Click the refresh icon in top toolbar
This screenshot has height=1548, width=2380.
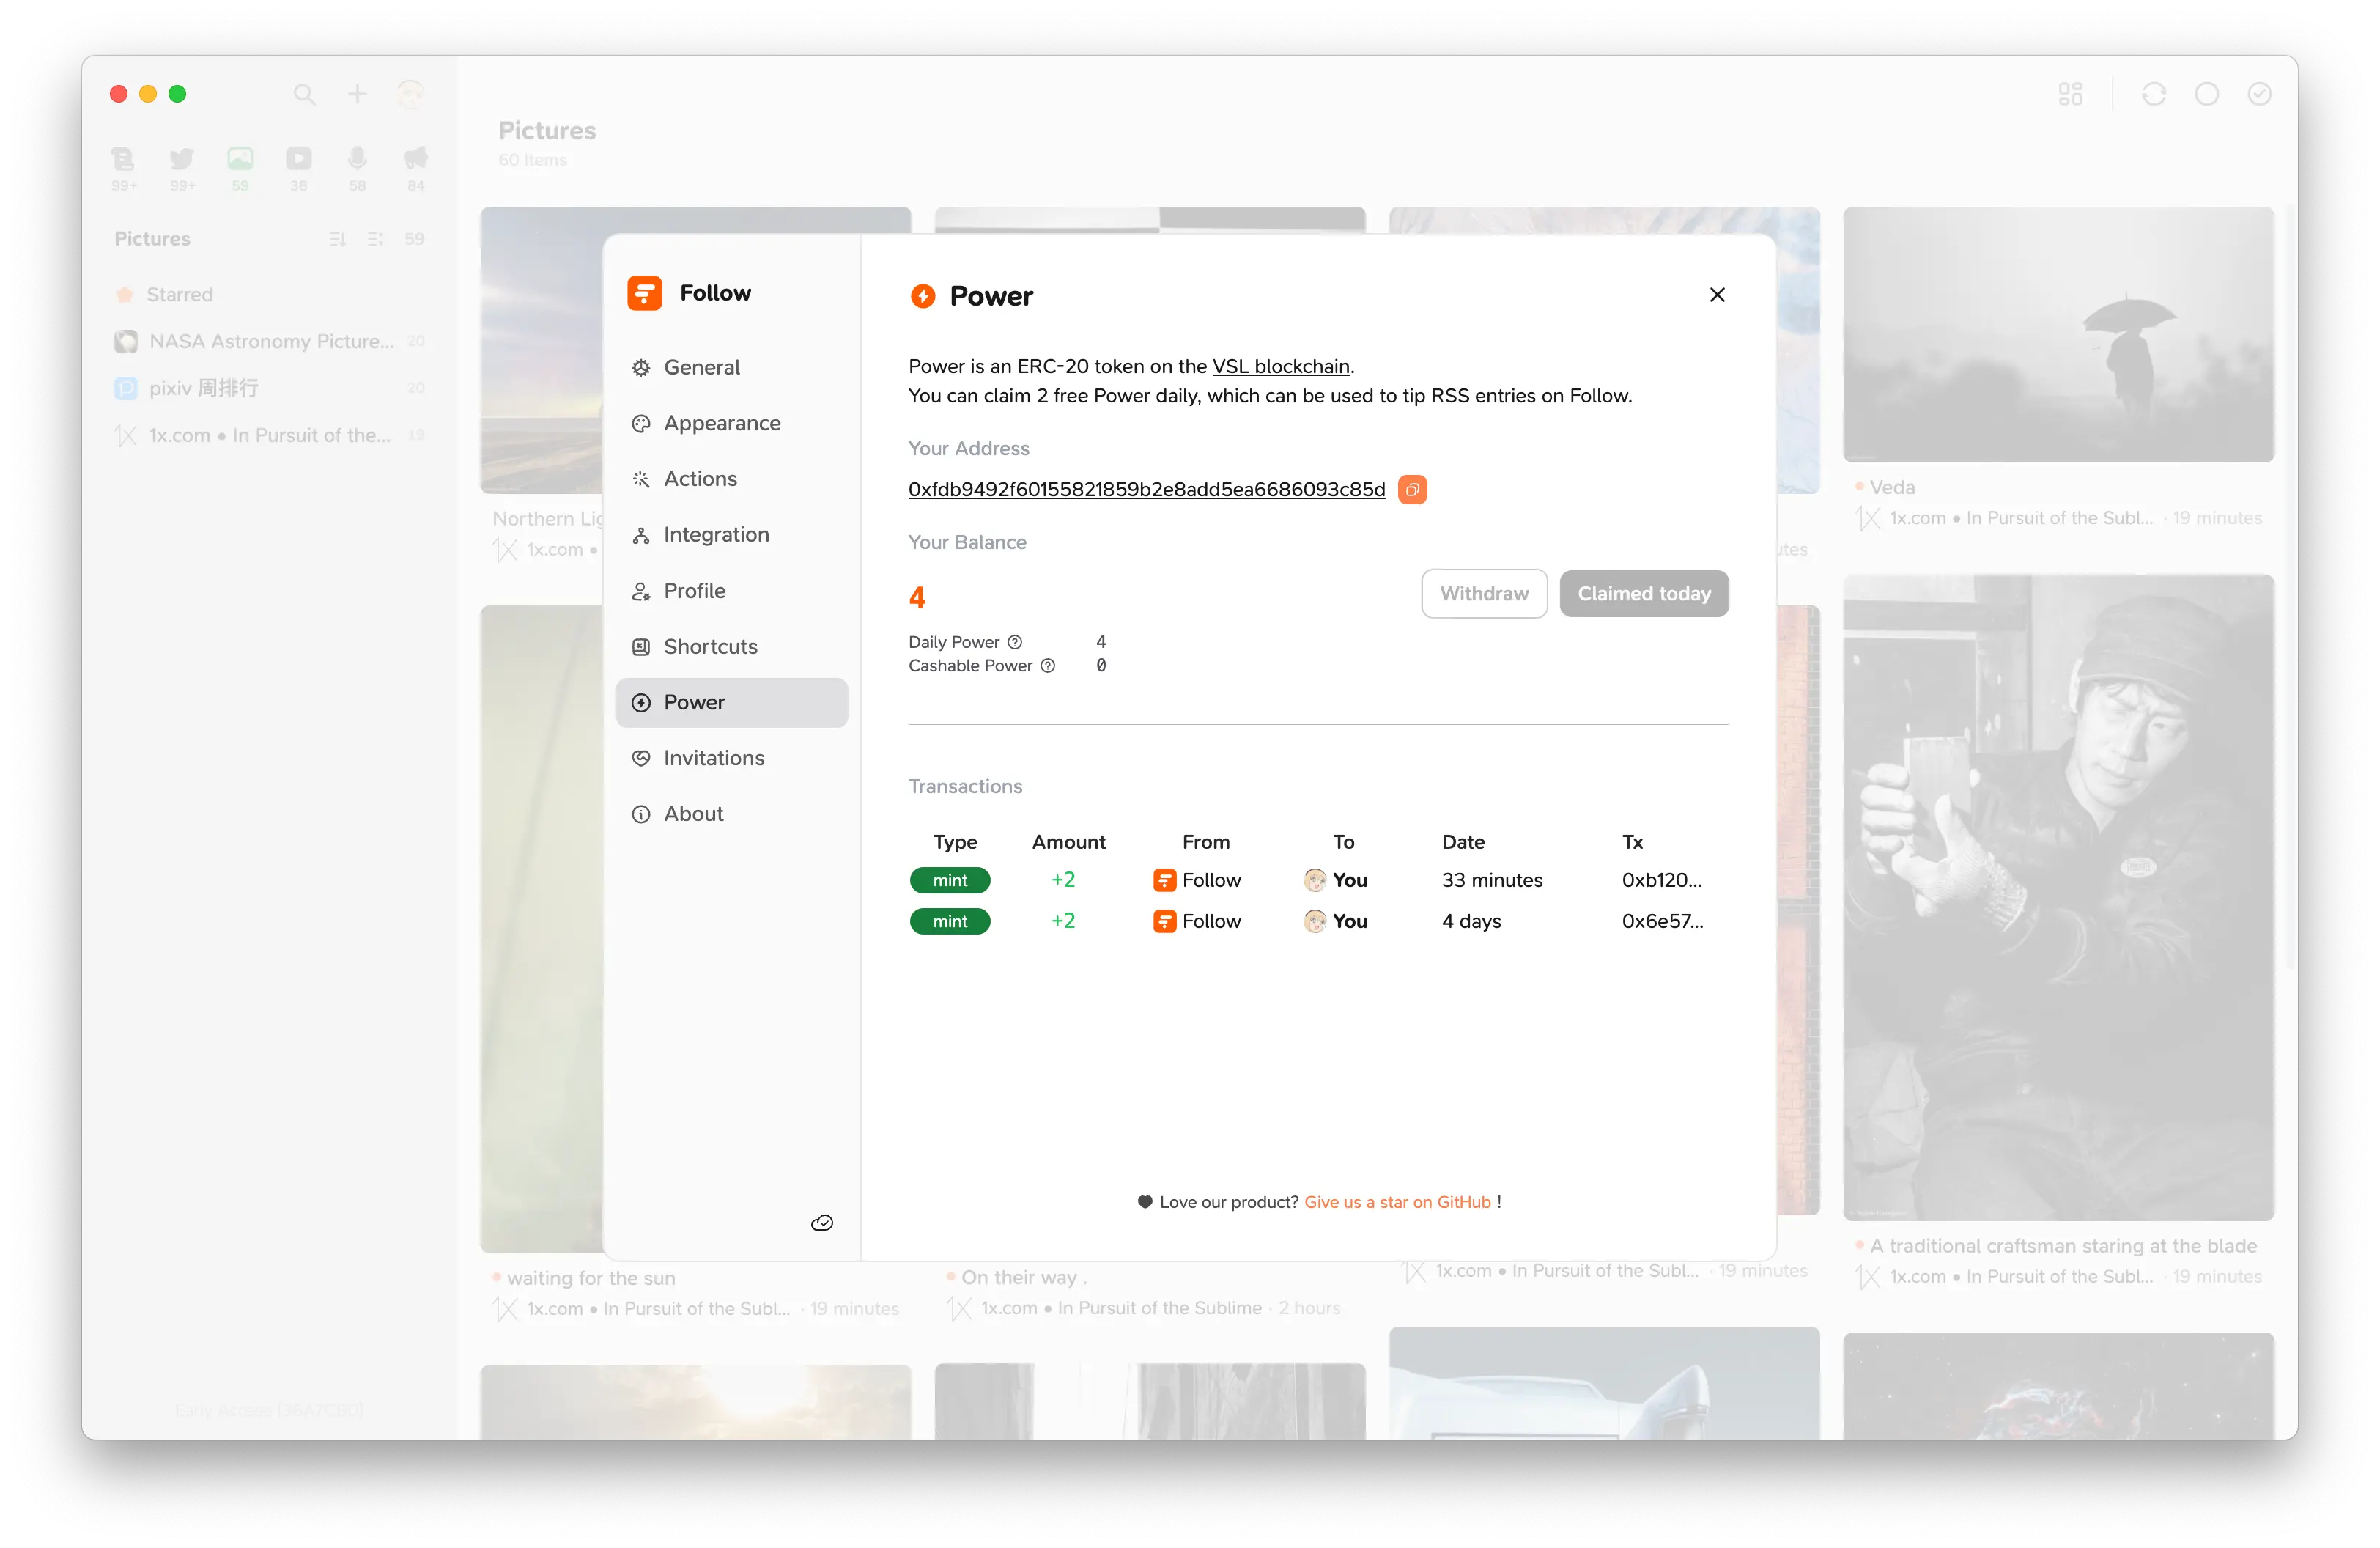click(x=2153, y=94)
